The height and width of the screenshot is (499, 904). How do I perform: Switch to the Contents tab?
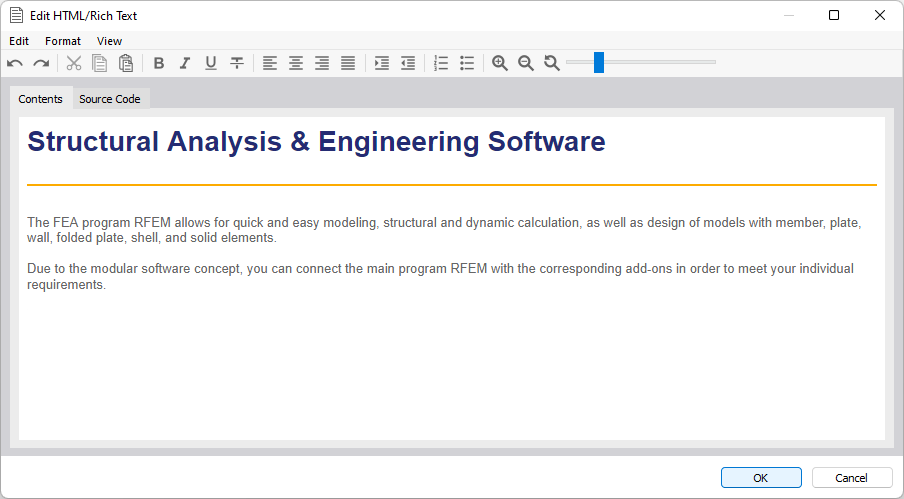pos(40,99)
